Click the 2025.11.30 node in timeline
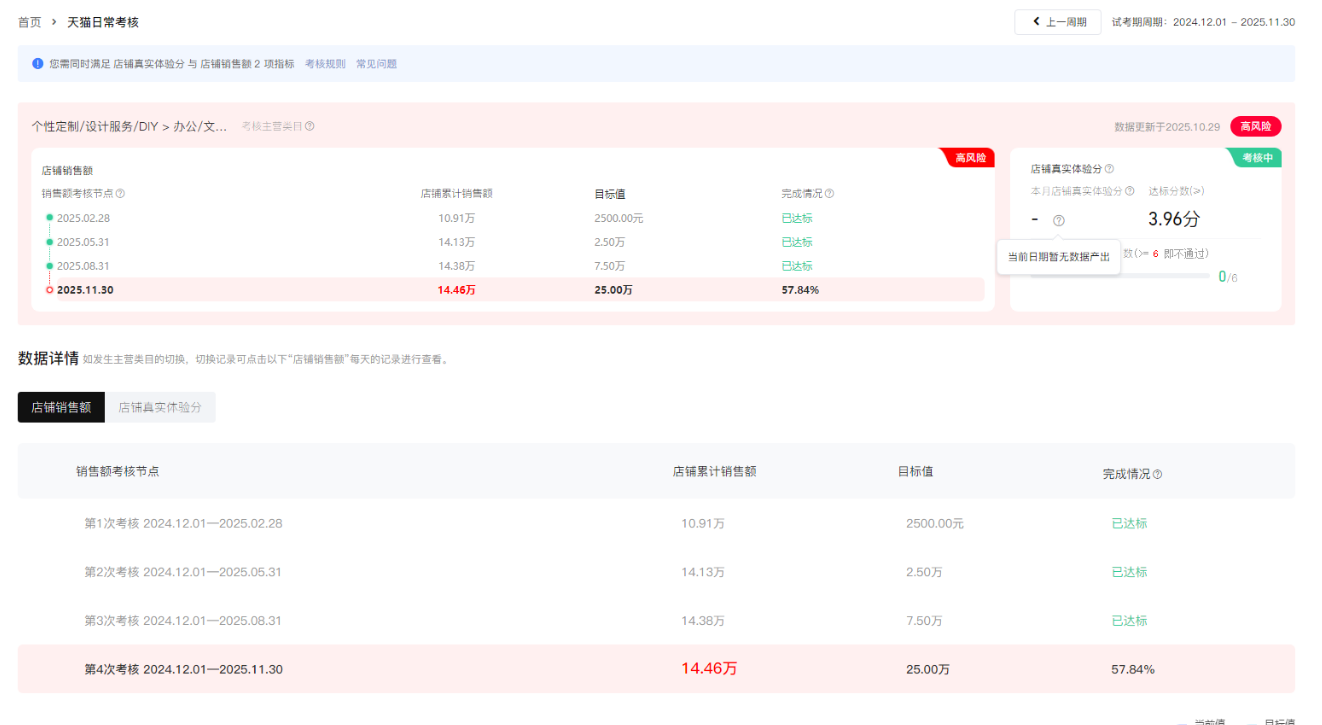Screen dimensions: 1322x725 [83, 290]
